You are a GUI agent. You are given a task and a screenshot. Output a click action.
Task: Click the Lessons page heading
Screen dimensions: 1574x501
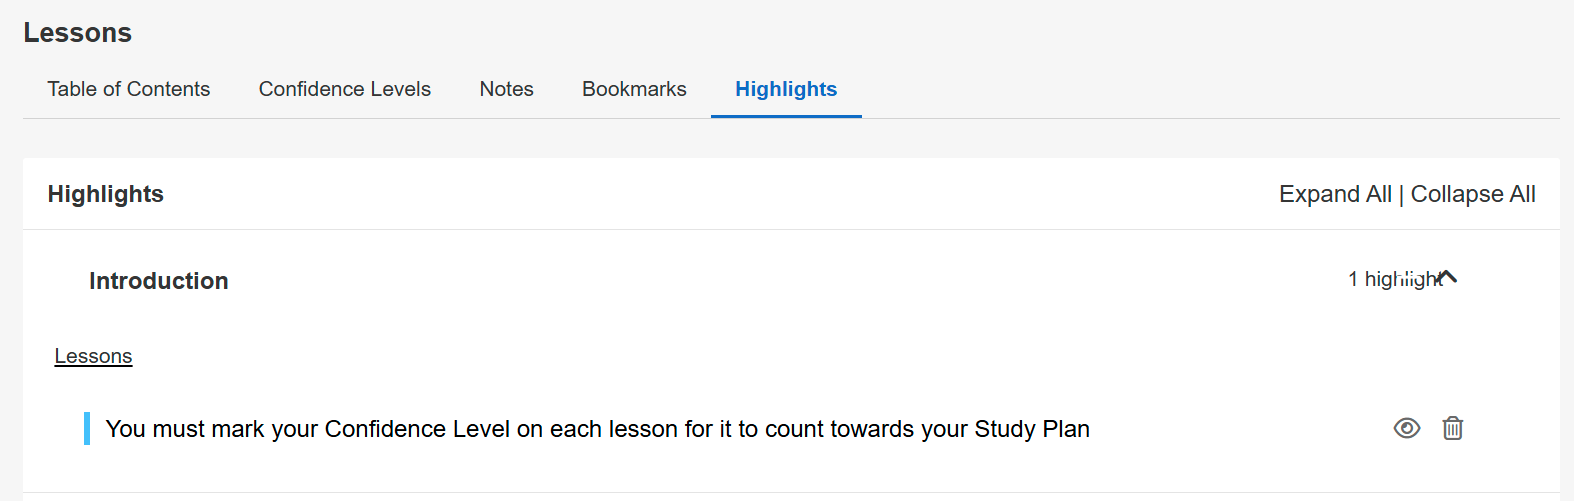point(77,33)
